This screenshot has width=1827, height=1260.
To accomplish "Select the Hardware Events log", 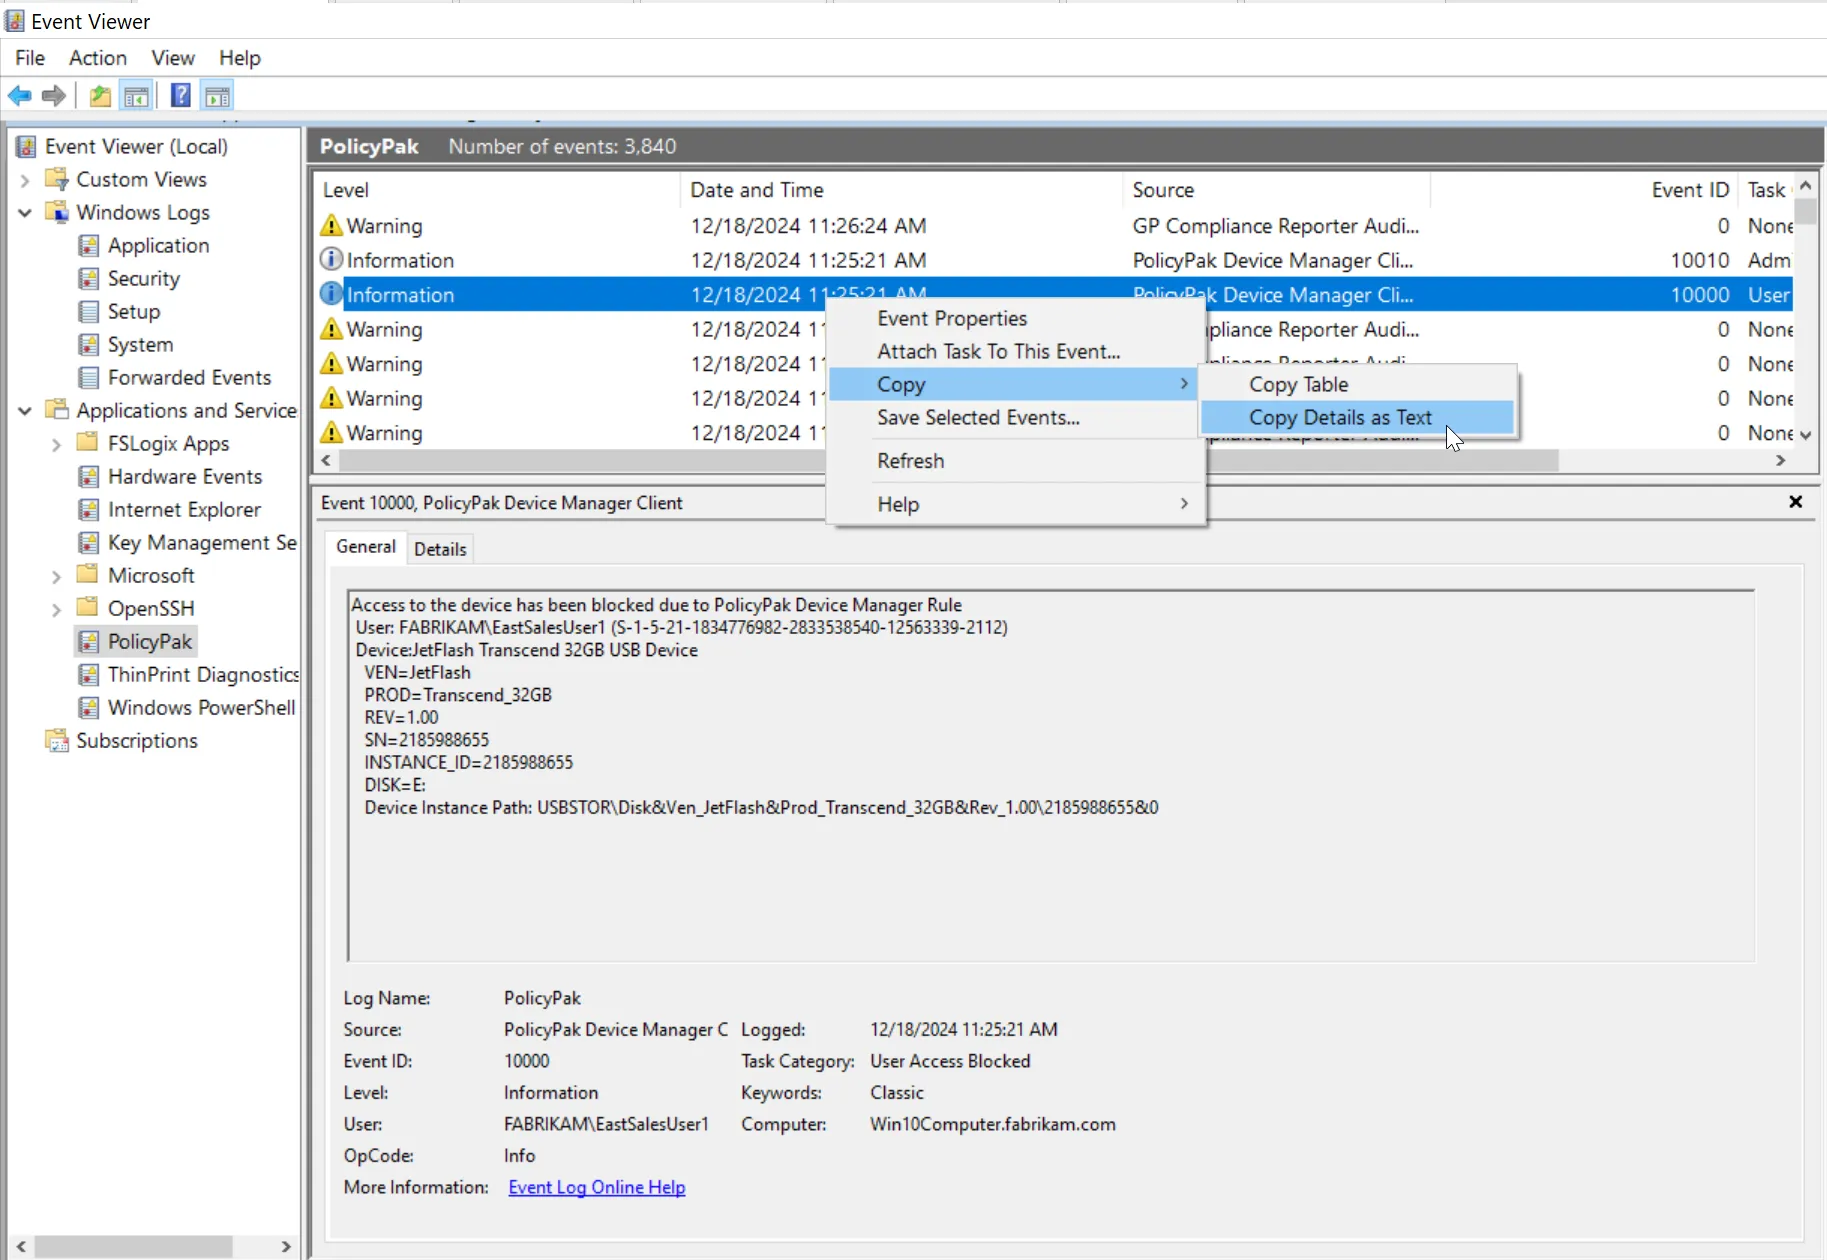I will tap(185, 477).
